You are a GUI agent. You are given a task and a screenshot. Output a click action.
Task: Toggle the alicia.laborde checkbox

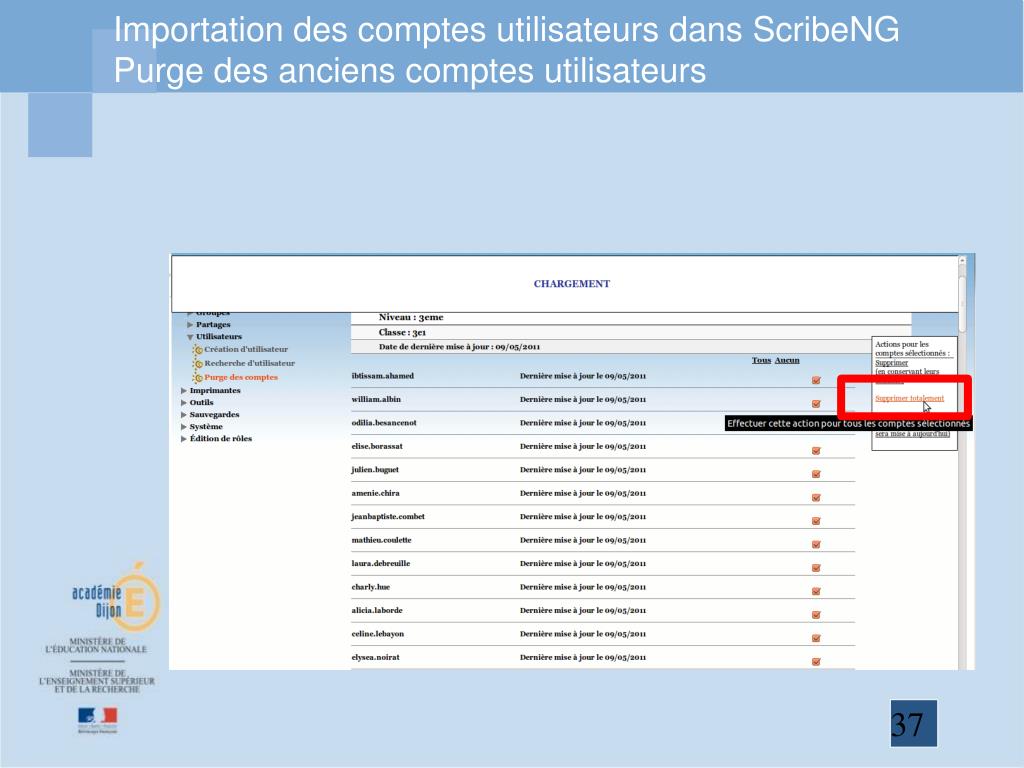coord(816,615)
